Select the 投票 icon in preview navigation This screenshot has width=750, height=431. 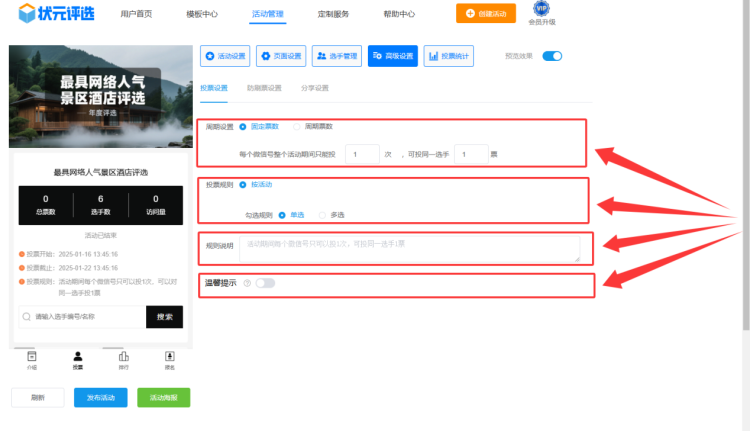(x=78, y=360)
